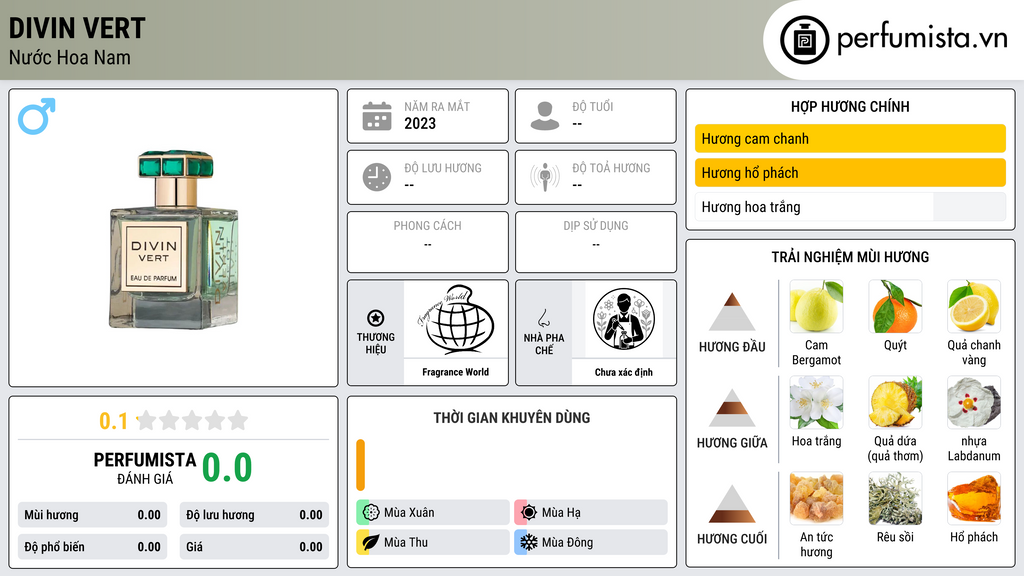Click the nose icon above Nhà pha chế
Image resolution: width=1024 pixels, height=576 pixels.
pos(543,318)
